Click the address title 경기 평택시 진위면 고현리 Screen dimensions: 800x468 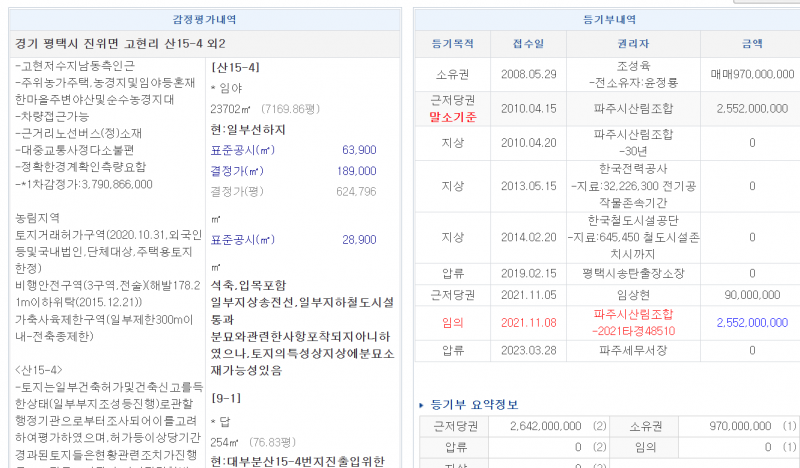click(120, 44)
